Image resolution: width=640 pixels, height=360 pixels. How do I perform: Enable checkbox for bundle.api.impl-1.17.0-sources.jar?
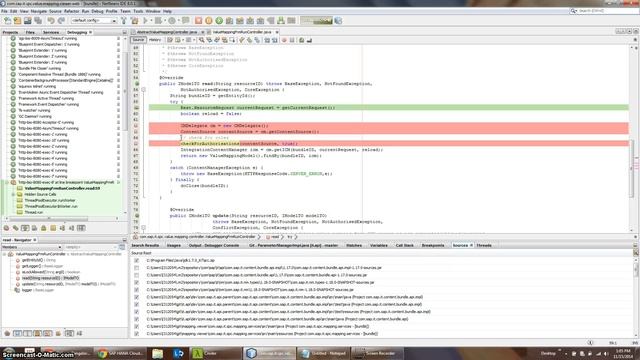[137, 268]
